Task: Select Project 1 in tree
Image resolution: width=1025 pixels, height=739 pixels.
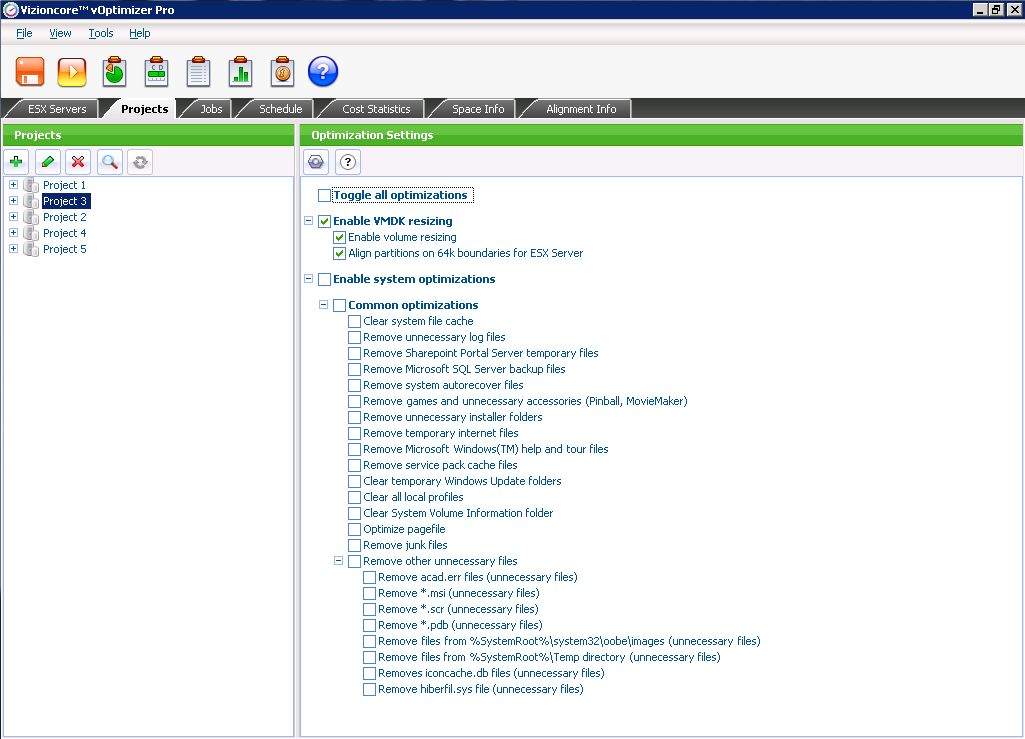Action: tap(65, 185)
